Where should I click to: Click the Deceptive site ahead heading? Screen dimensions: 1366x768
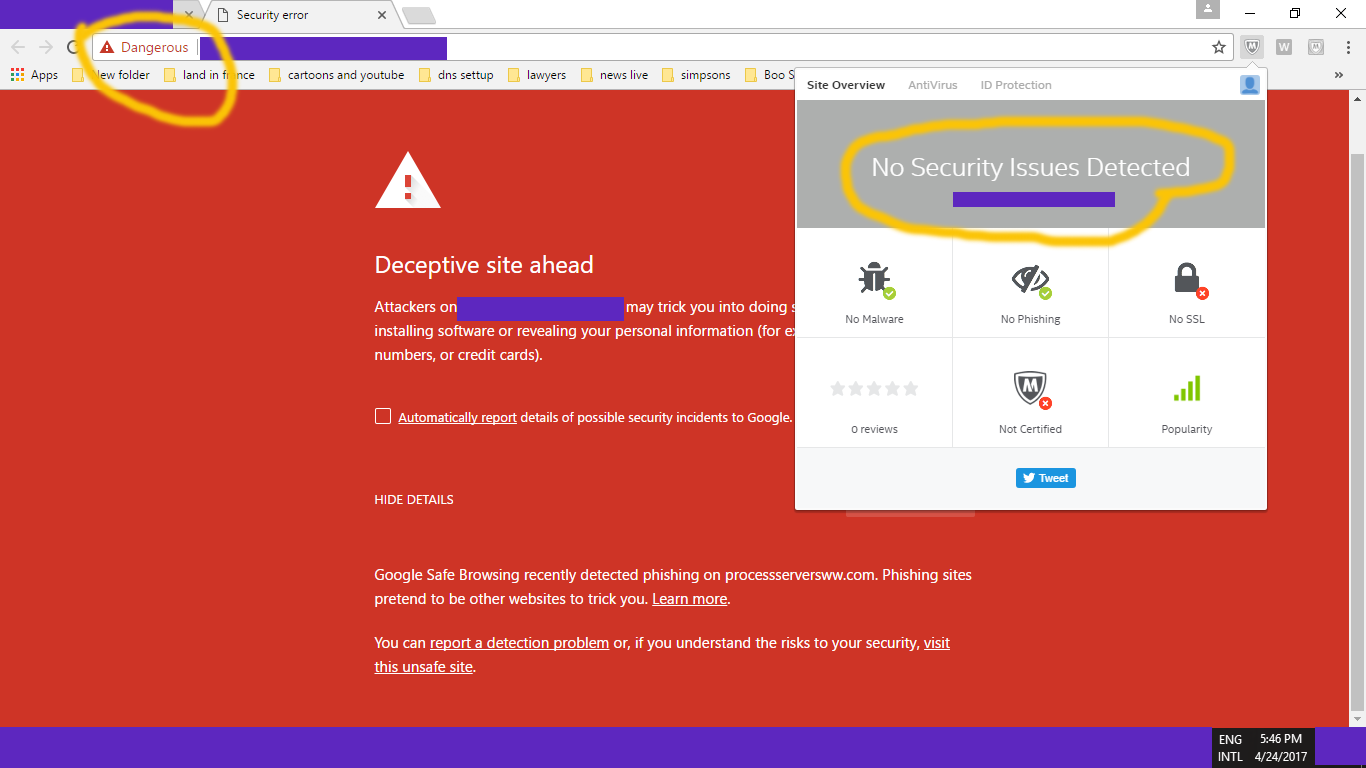coord(484,265)
